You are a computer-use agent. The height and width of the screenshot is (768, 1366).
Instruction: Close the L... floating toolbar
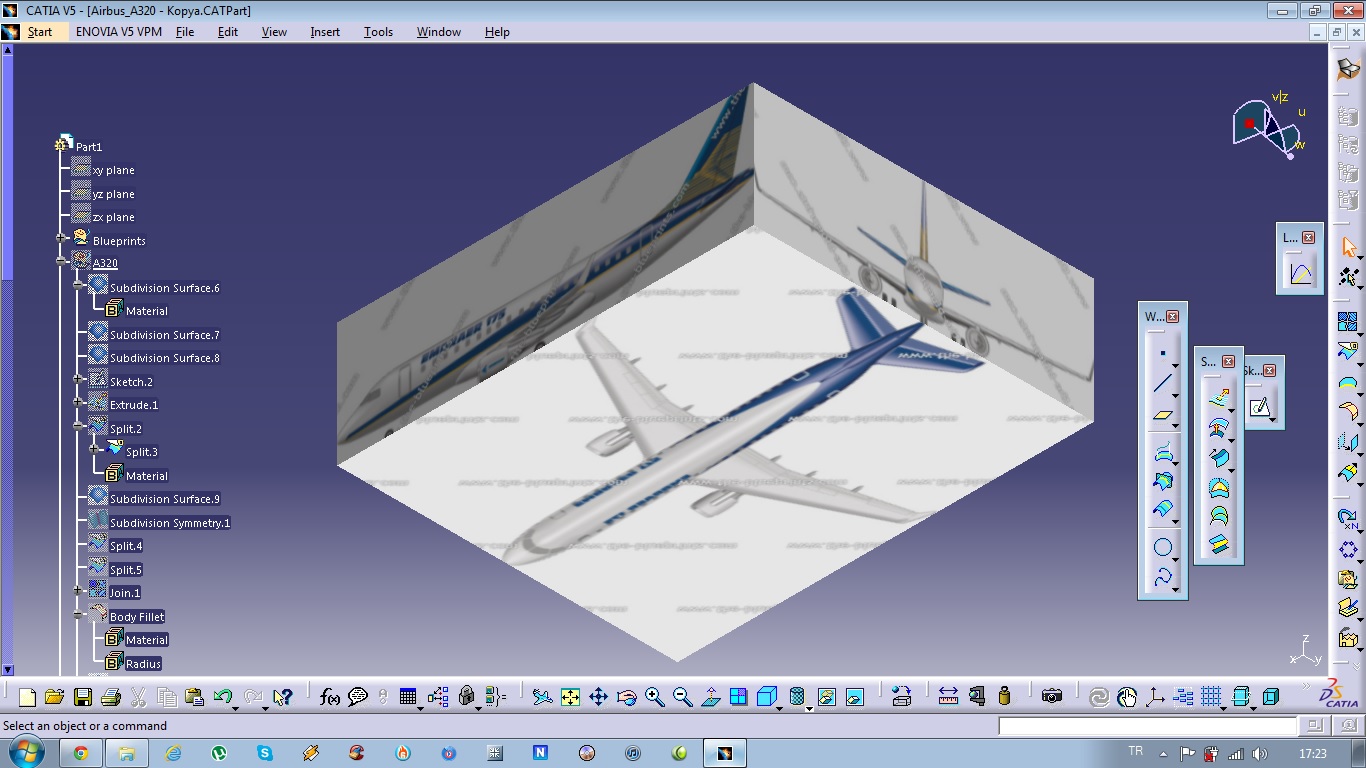coord(1309,237)
